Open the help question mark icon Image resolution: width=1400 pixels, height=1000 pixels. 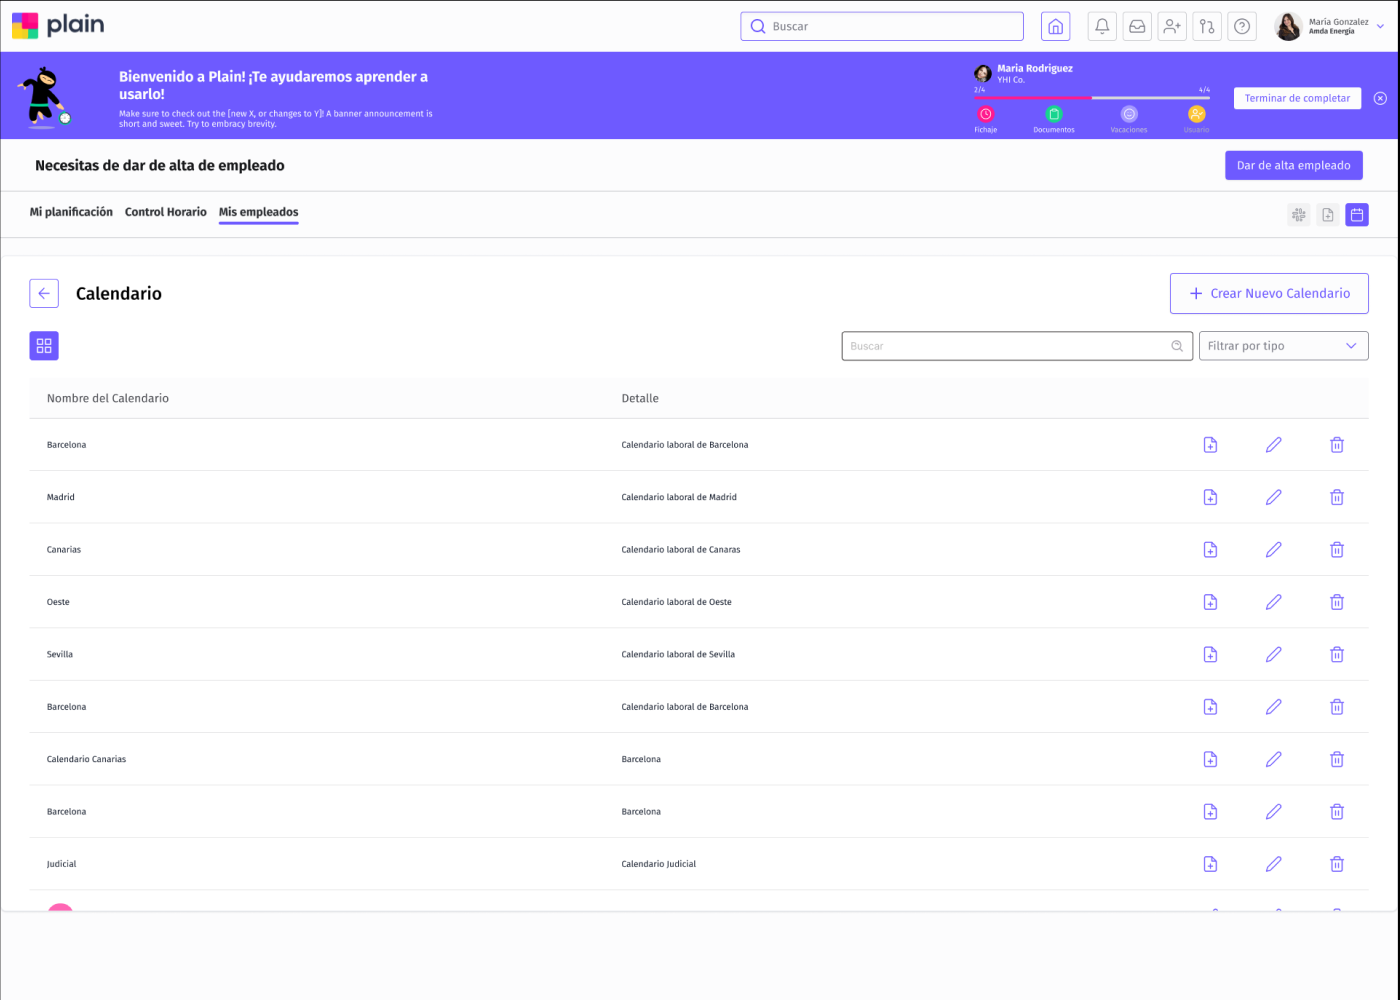[x=1242, y=27]
